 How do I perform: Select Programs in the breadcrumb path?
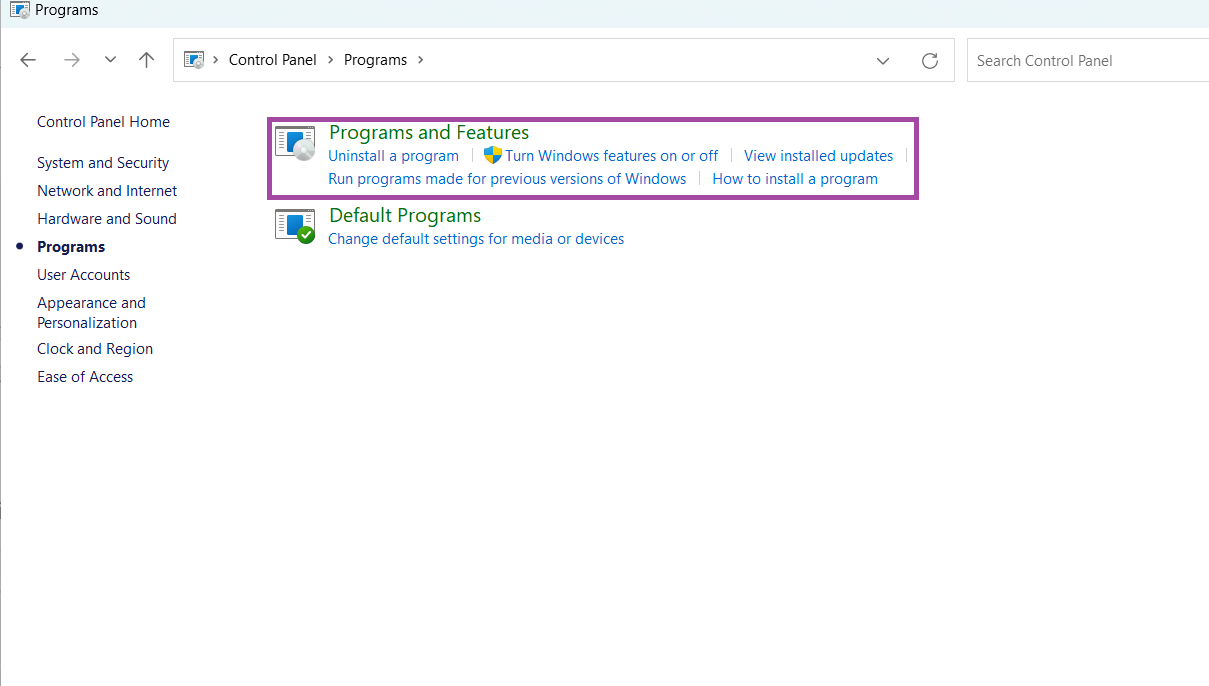point(374,59)
